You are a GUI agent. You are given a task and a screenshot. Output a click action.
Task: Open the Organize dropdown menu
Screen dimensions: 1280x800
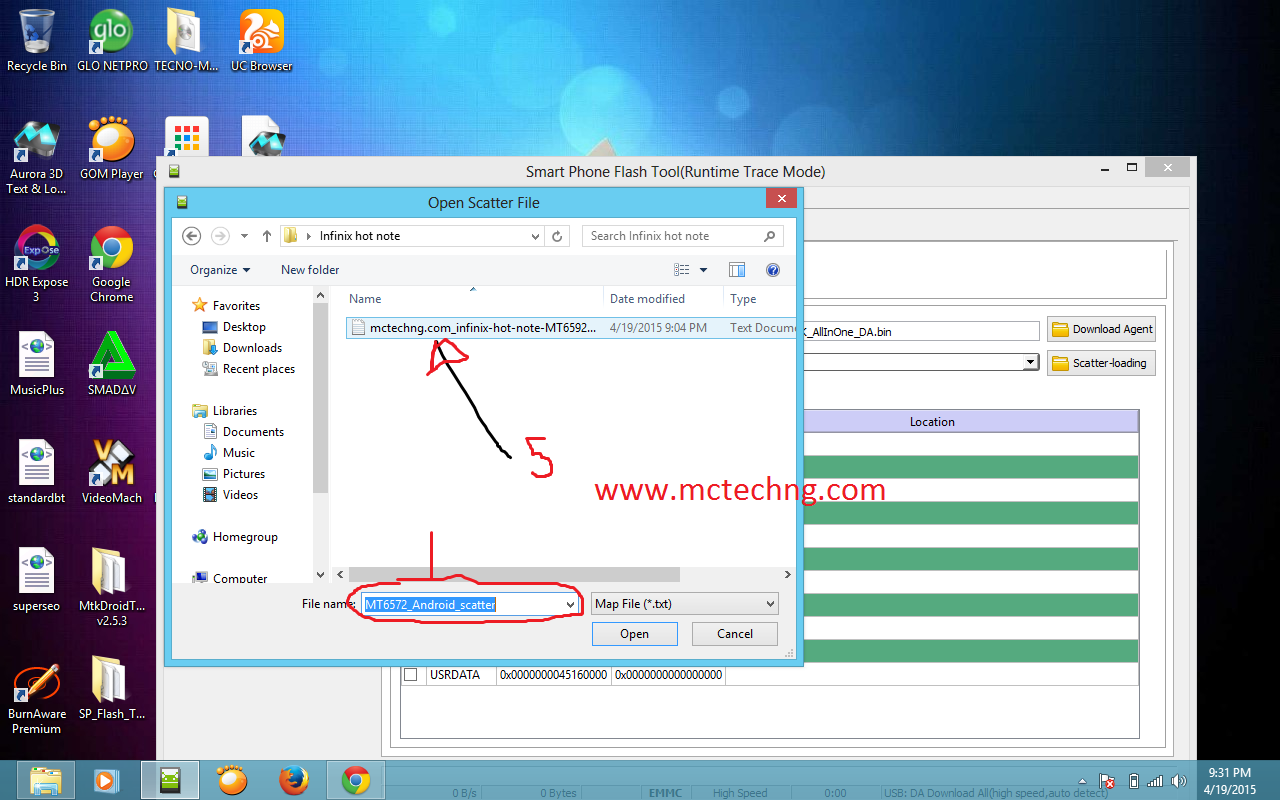coord(220,269)
